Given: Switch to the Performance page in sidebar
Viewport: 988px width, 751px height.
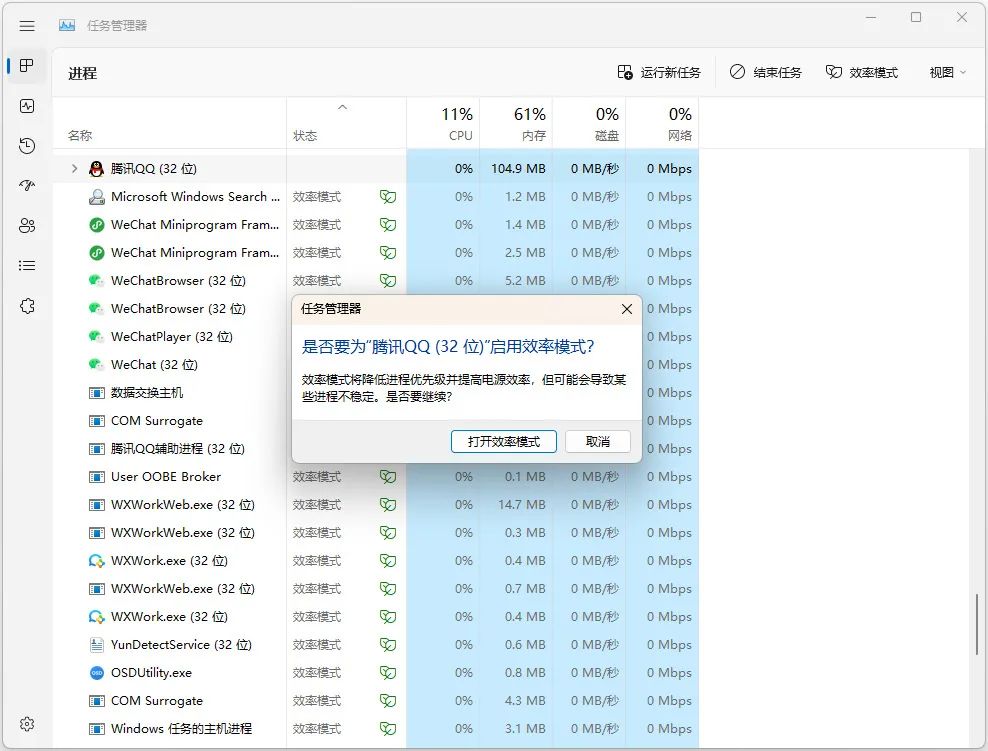Looking at the screenshot, I should coord(27,106).
